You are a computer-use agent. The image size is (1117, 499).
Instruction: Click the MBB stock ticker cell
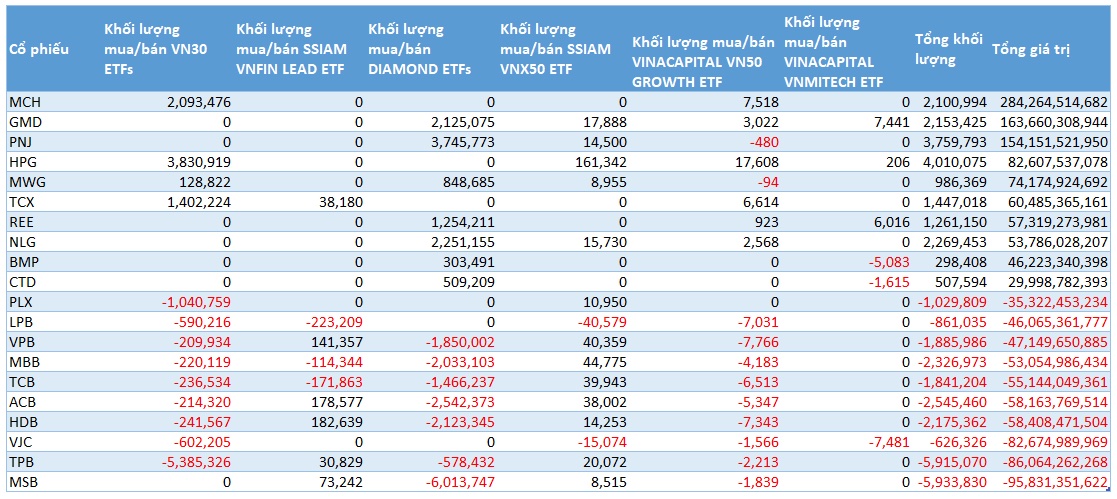(23, 361)
